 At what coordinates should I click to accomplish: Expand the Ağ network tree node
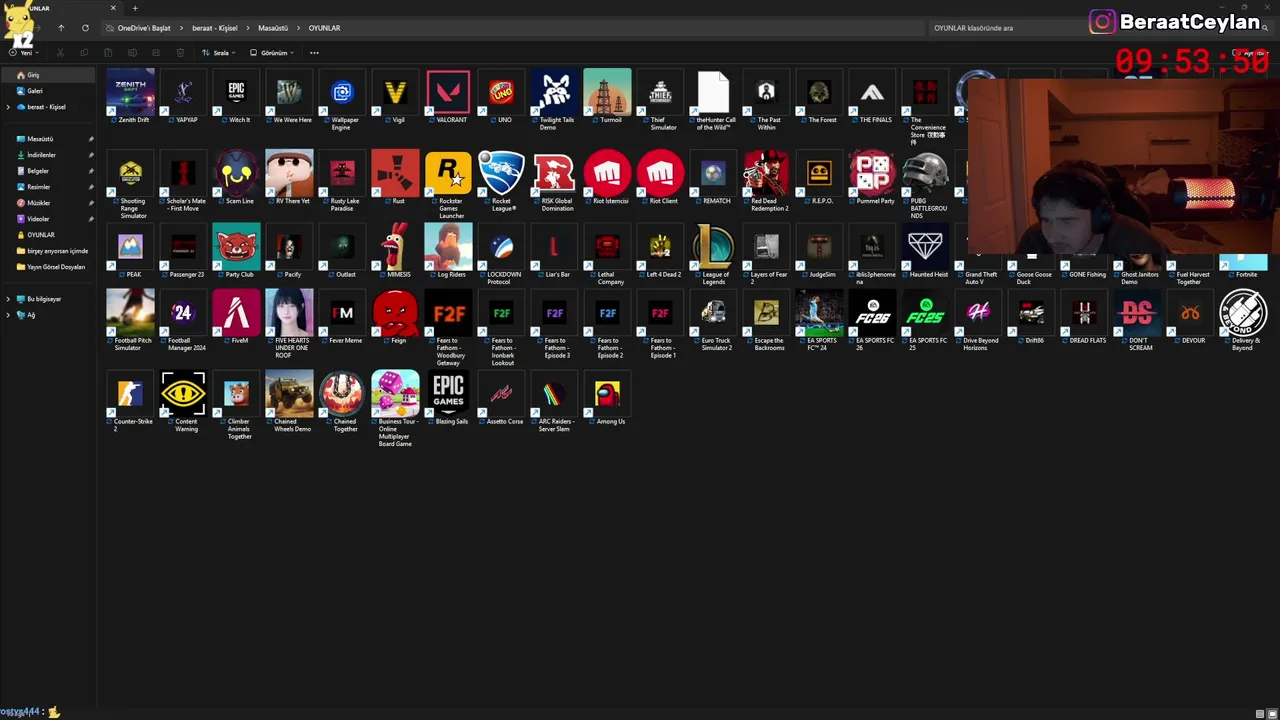[x=8, y=315]
